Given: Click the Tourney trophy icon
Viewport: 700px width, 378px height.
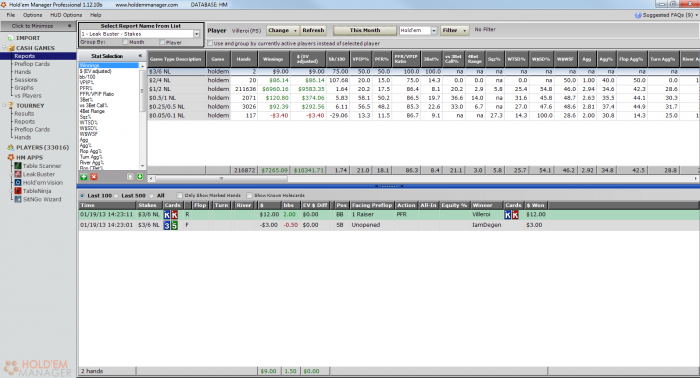Looking at the screenshot, I should click(x=11, y=106).
